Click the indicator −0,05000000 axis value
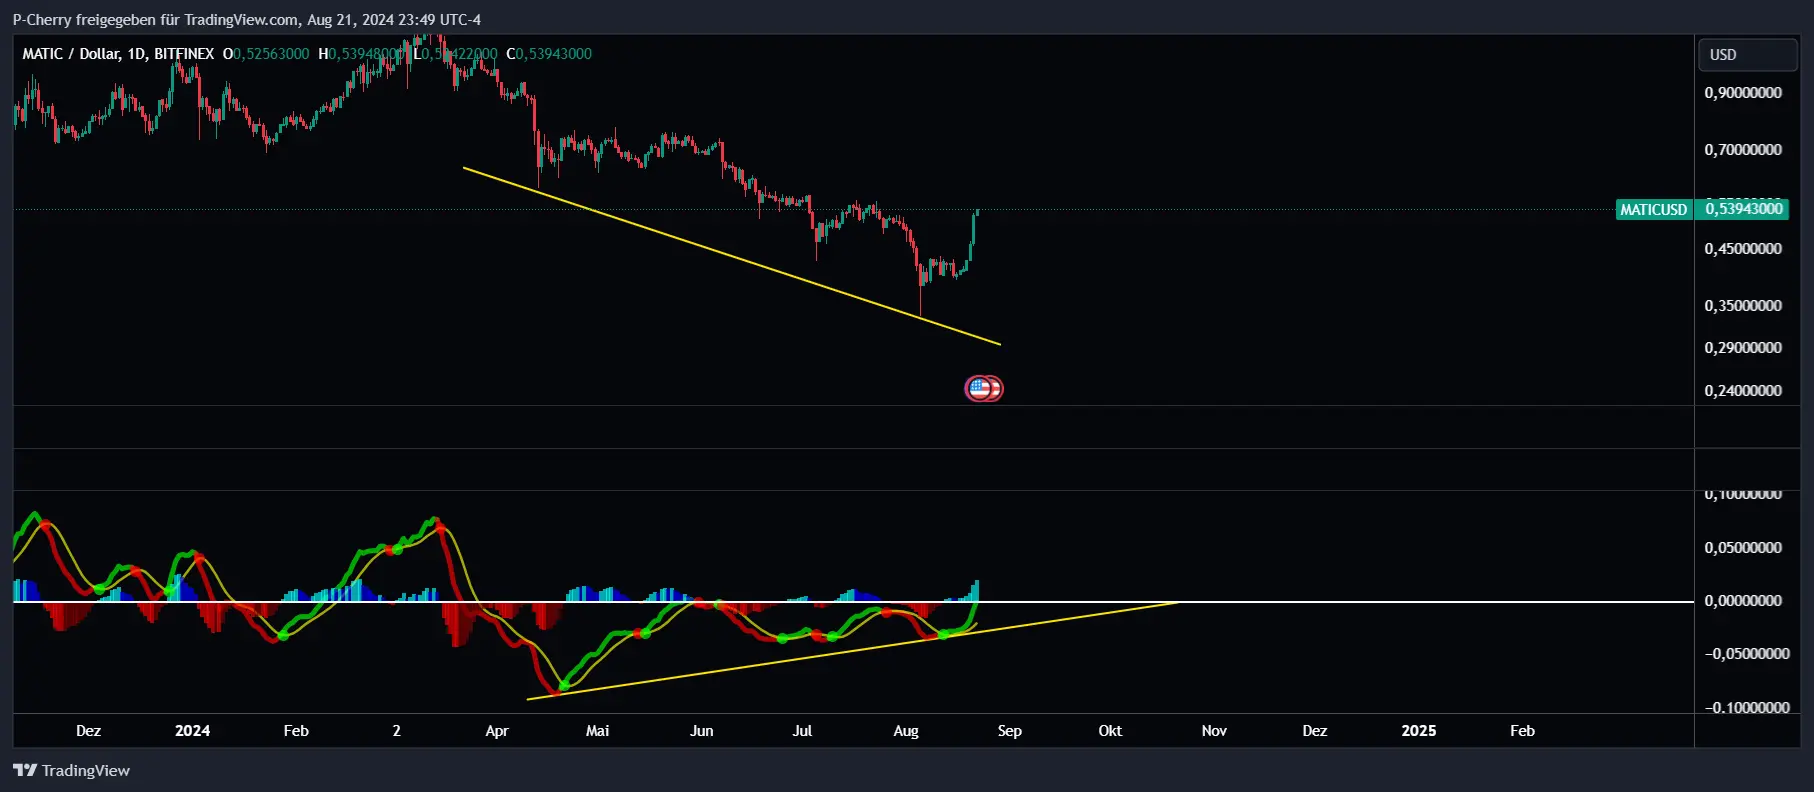Screen dimensions: 1814x792 pyautogui.click(x=1746, y=653)
